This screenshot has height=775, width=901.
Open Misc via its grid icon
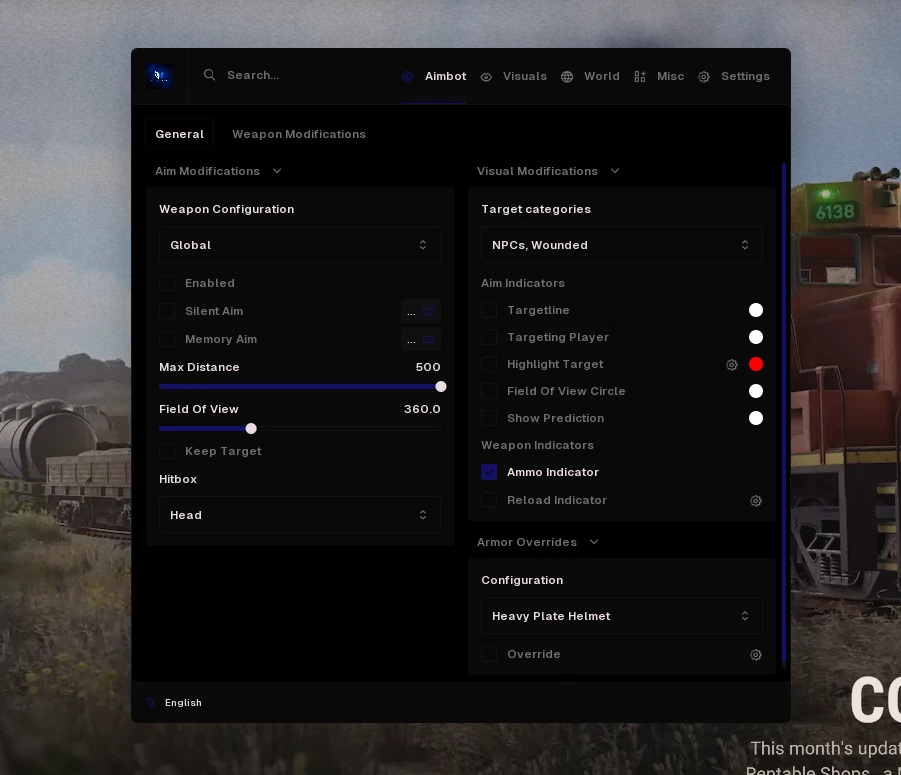[640, 77]
